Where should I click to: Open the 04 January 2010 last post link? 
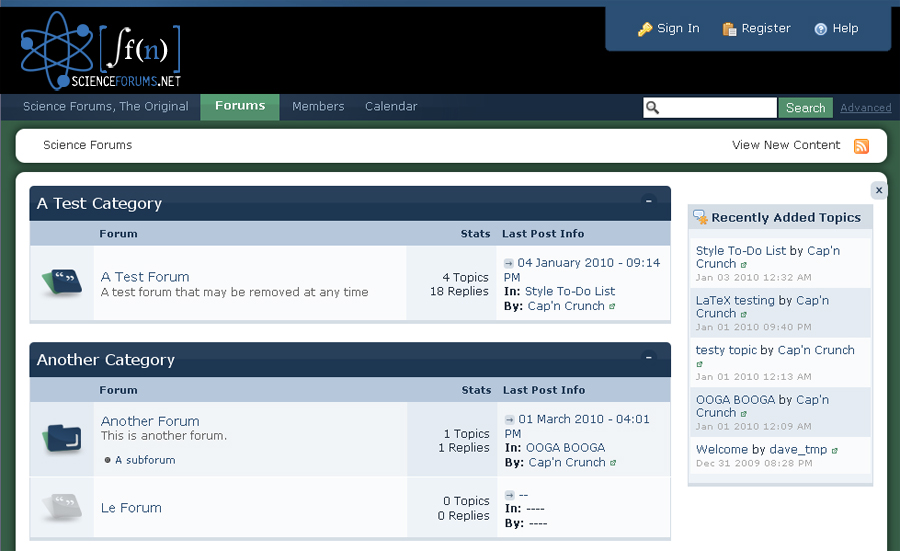[582, 270]
